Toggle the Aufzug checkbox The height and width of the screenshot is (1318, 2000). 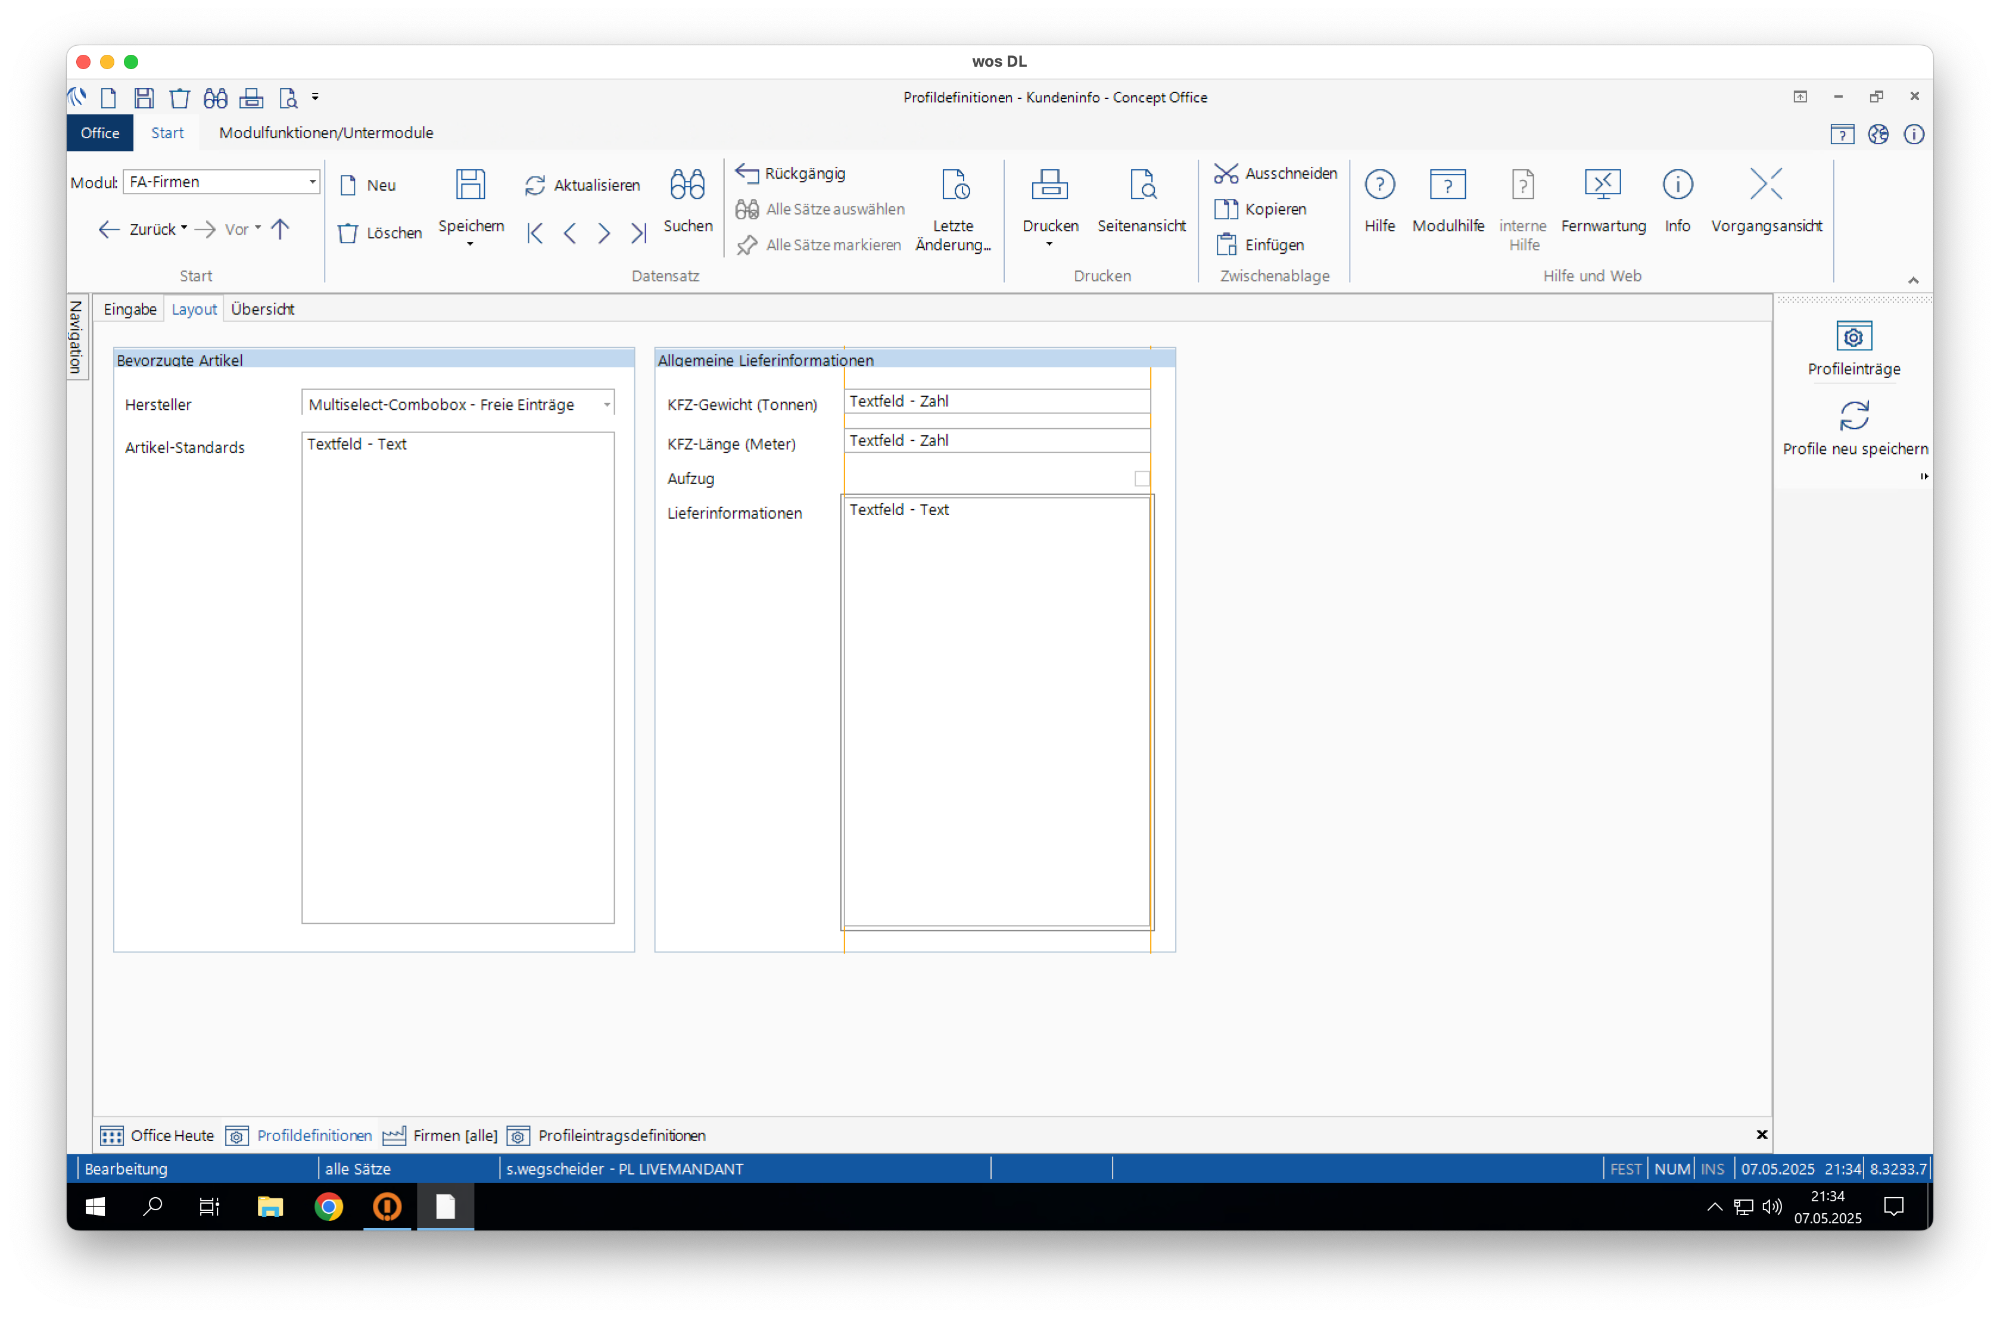point(1142,479)
